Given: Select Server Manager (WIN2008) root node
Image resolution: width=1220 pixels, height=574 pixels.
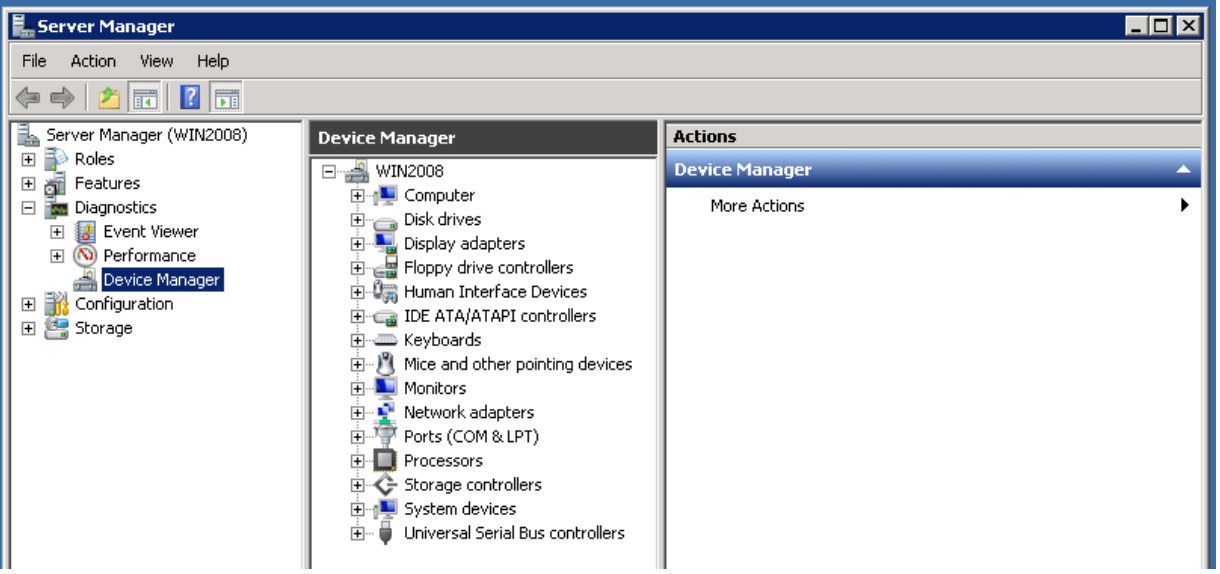Looking at the screenshot, I should click(x=147, y=134).
